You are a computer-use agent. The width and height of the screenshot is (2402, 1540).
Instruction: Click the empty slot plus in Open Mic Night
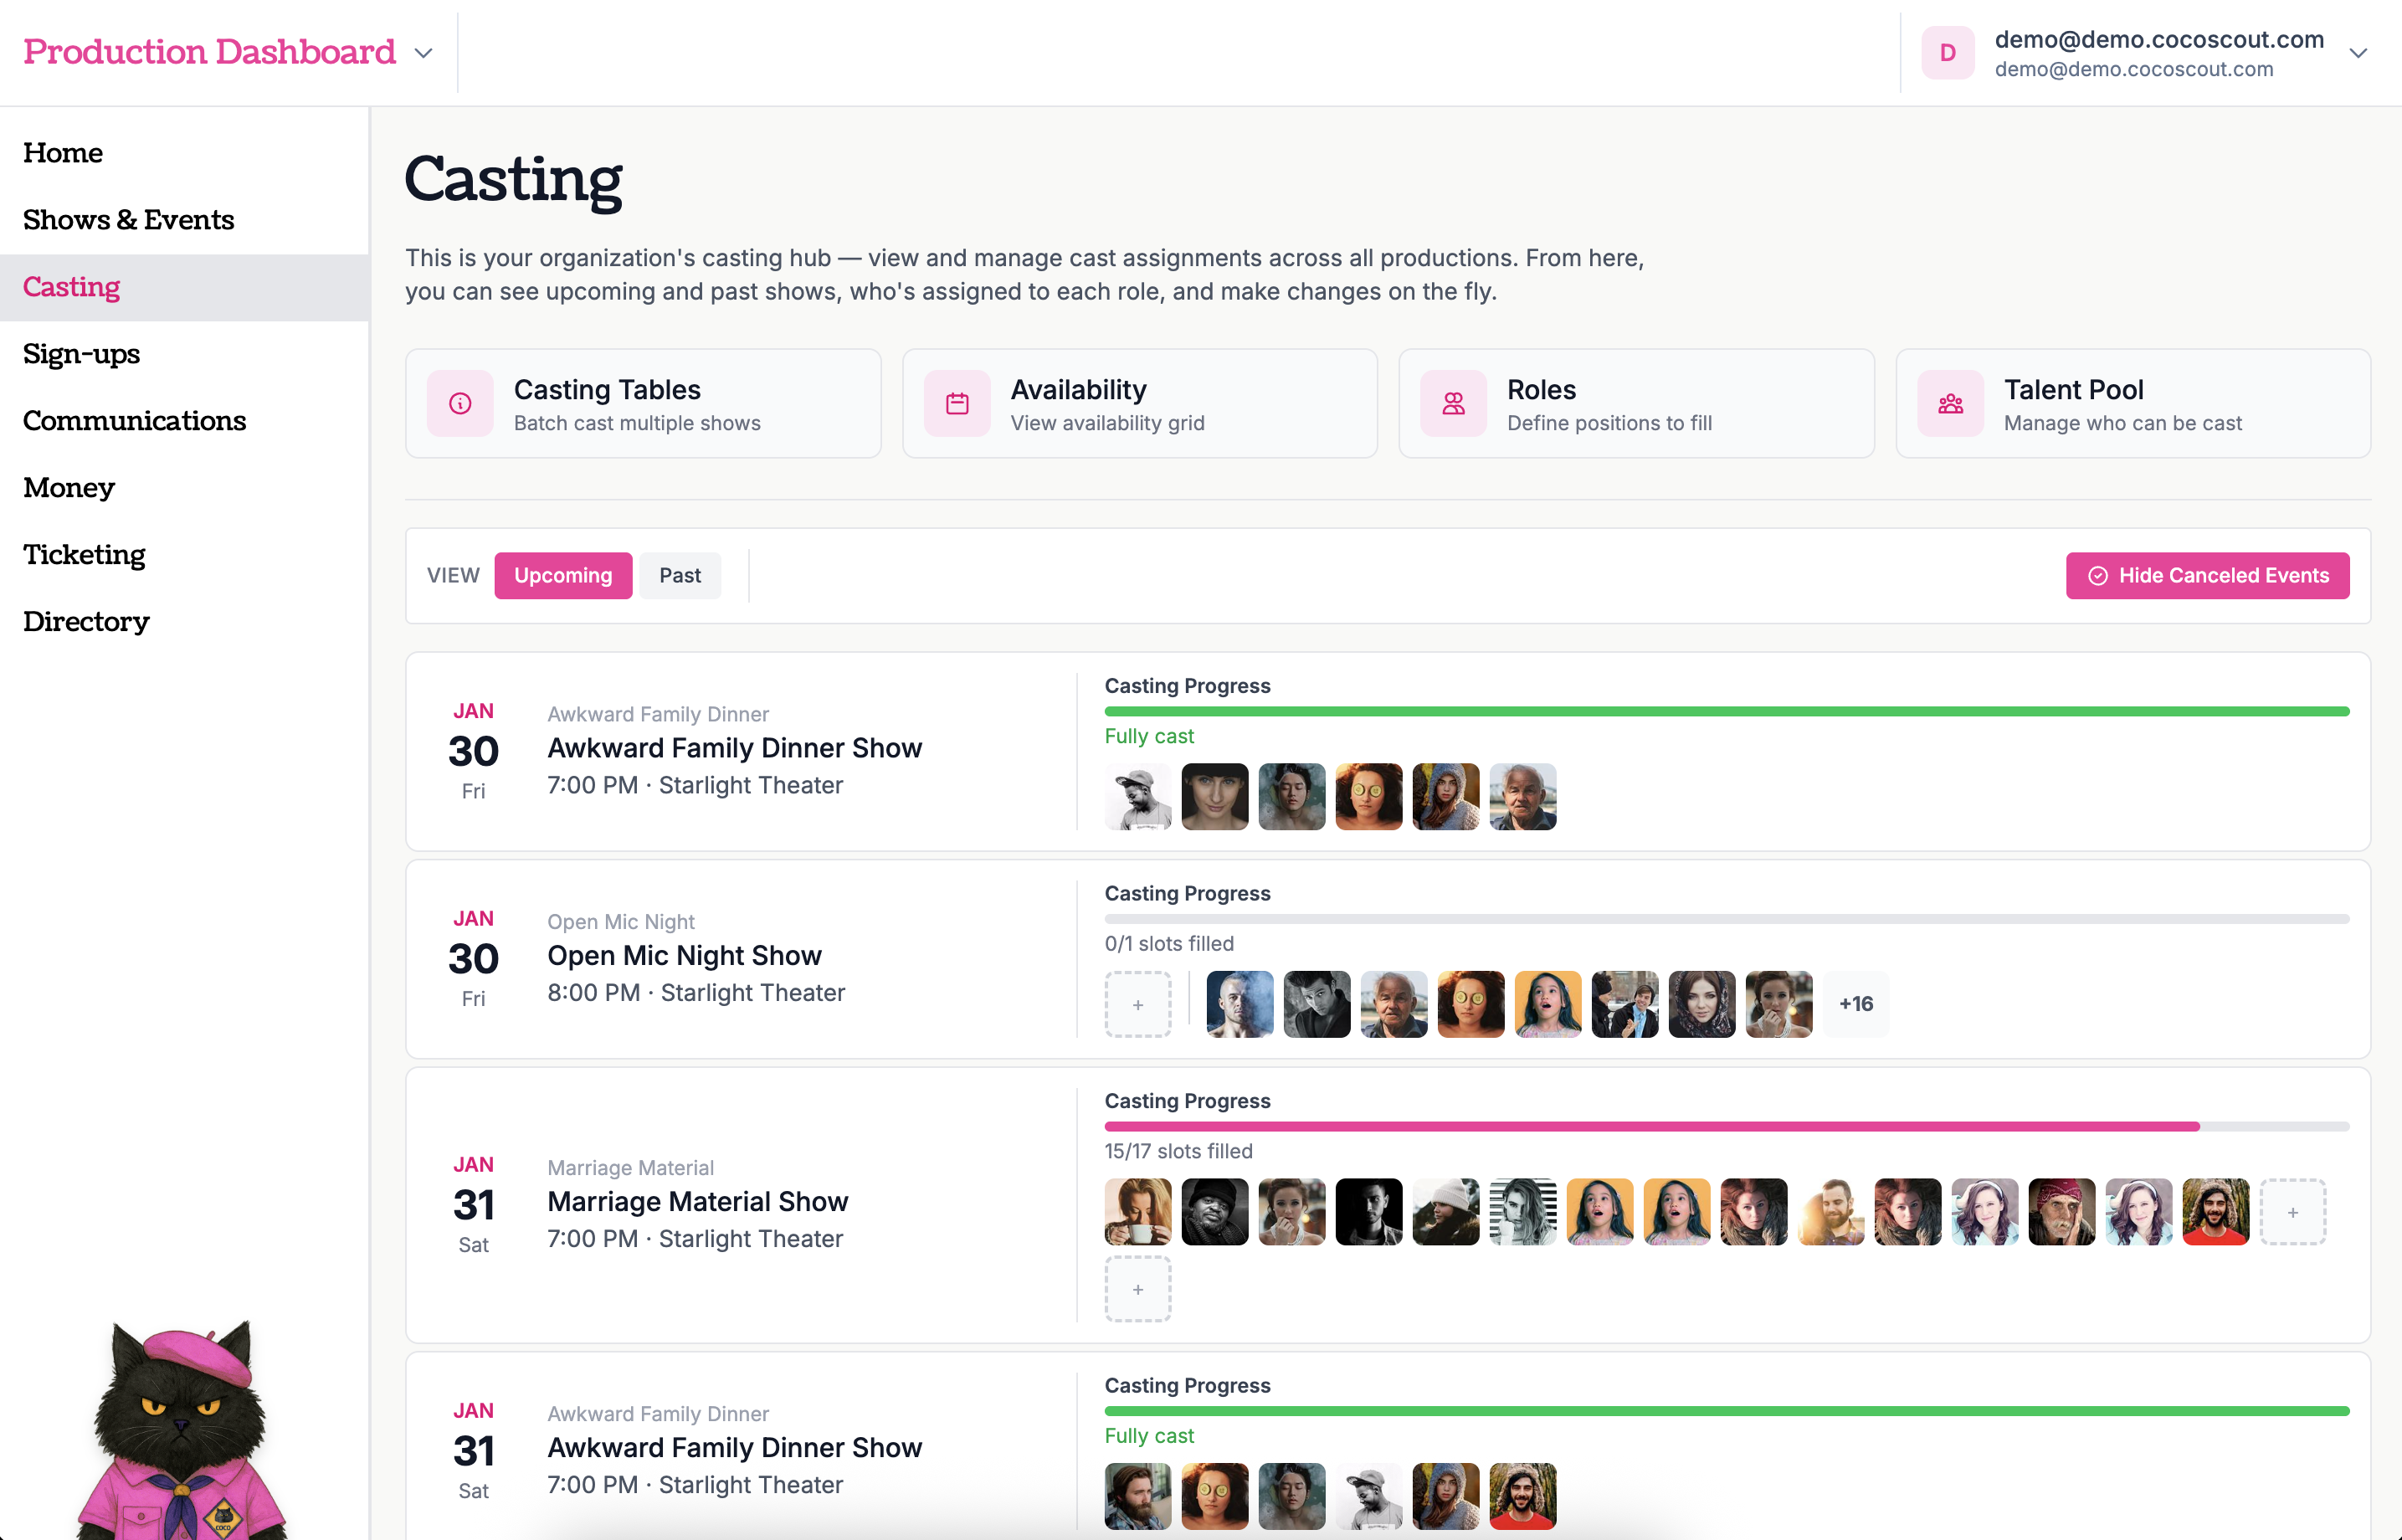tap(1138, 1004)
